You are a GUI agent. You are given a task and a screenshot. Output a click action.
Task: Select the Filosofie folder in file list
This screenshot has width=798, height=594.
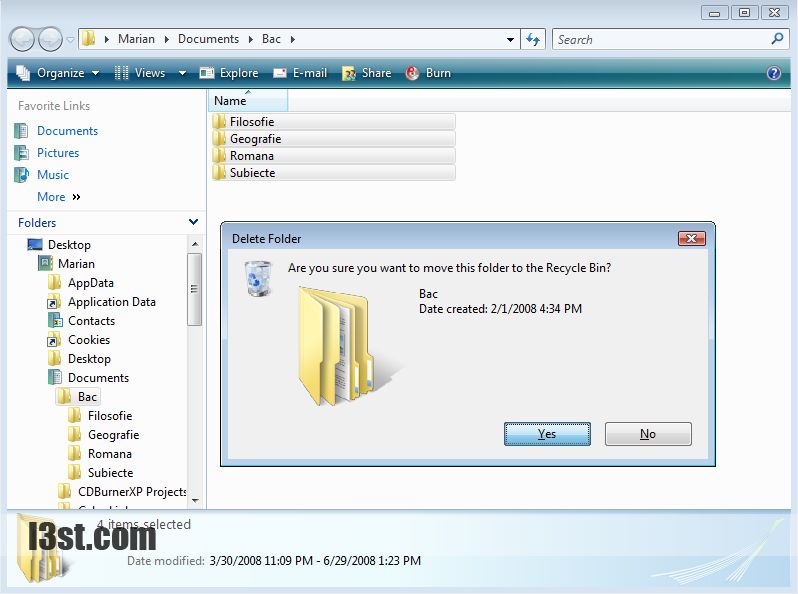coord(333,122)
